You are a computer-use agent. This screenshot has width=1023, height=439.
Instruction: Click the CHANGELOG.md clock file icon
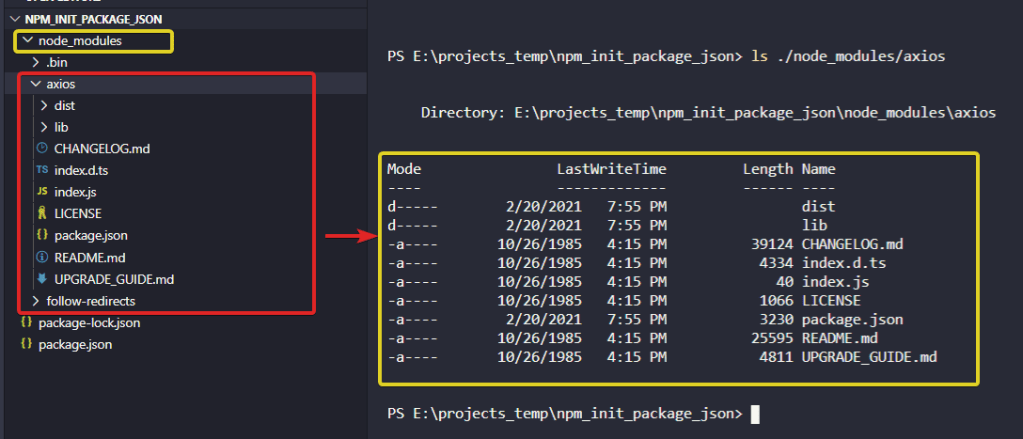pos(42,149)
